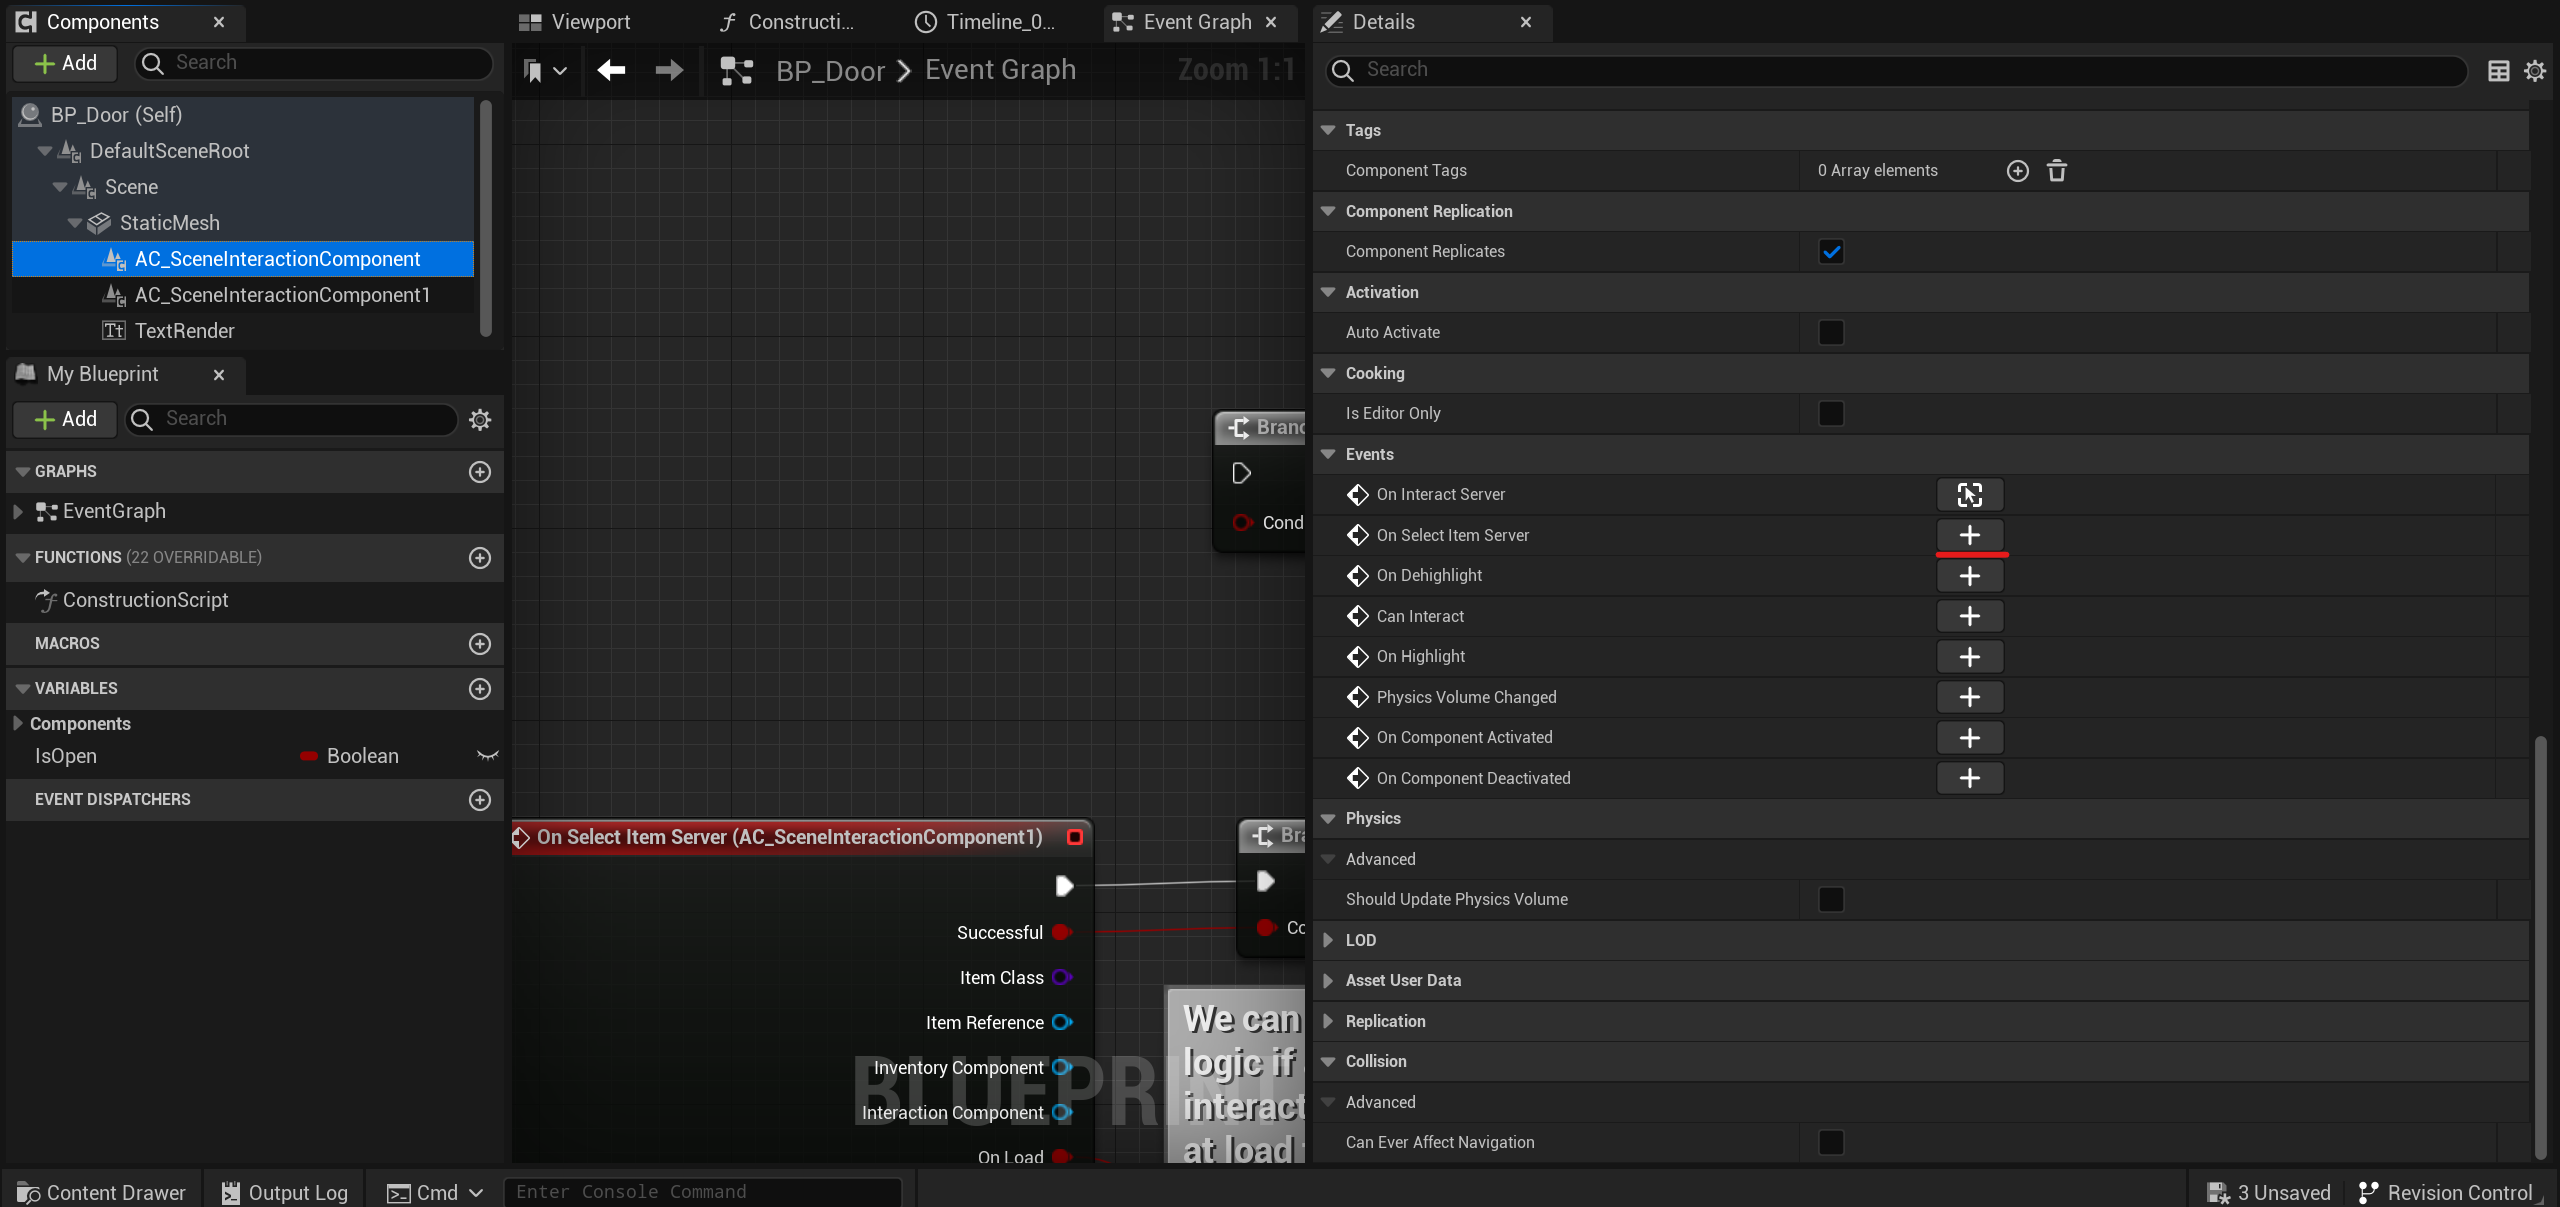Screen dimensions: 2560x1207
Task: Click Add button in Components panel
Action: tap(65, 63)
